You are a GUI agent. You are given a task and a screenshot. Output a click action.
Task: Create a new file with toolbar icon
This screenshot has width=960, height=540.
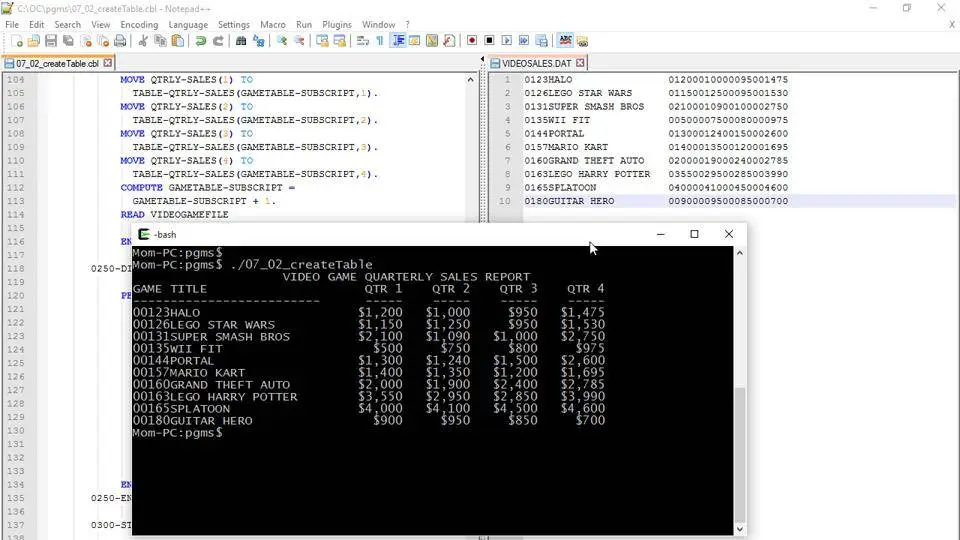point(17,41)
